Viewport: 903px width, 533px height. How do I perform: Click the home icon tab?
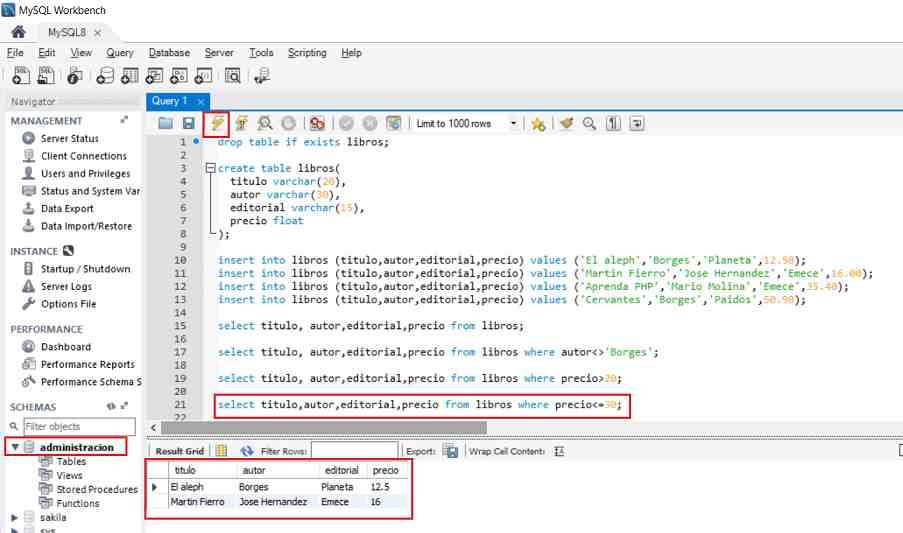17,32
